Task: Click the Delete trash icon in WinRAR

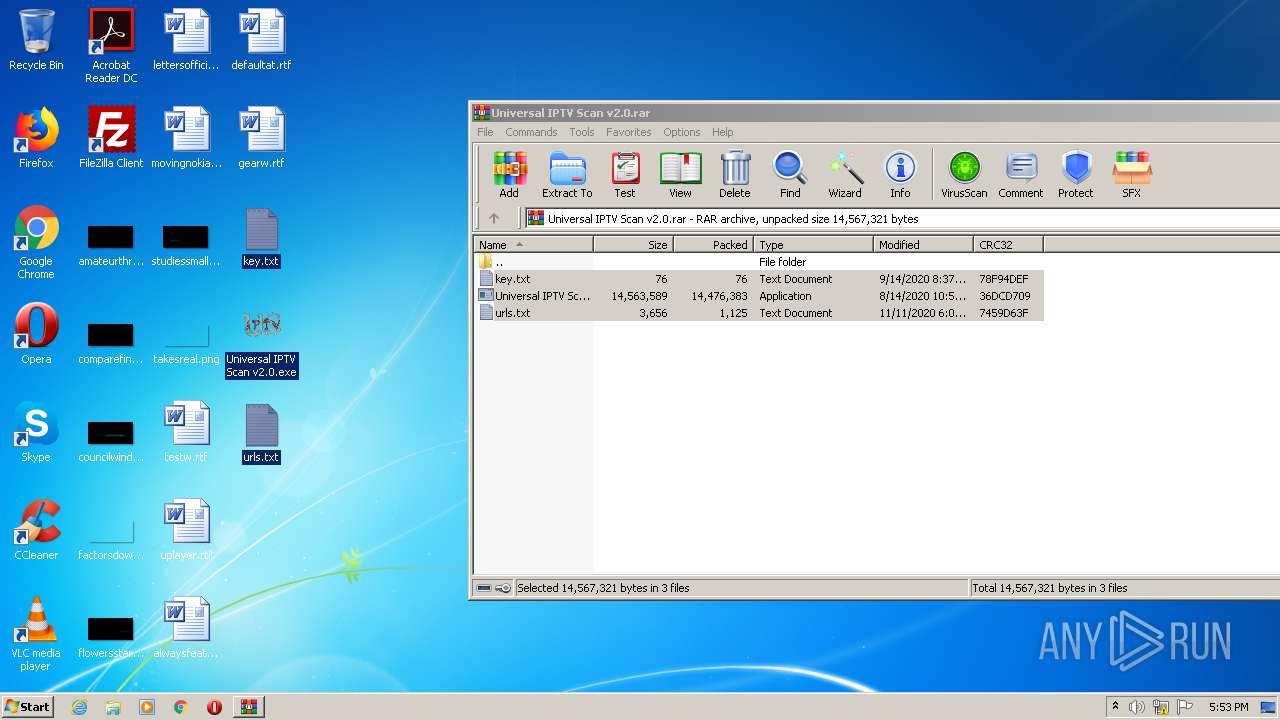Action: [x=735, y=175]
